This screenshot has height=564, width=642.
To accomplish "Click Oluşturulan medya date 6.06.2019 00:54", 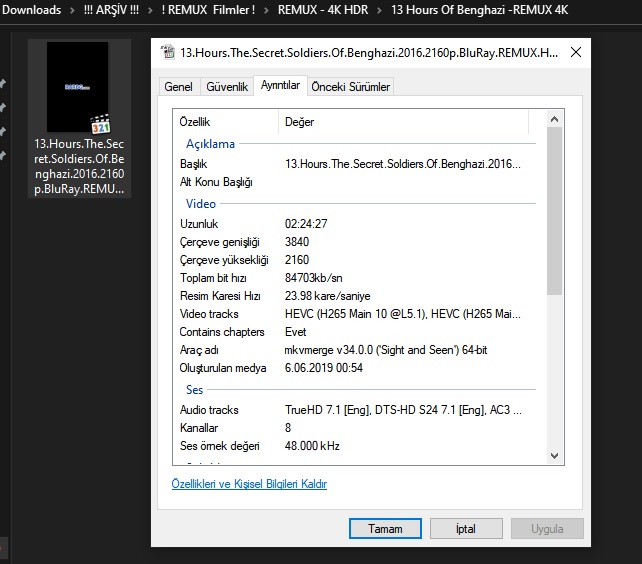I will tap(323, 368).
